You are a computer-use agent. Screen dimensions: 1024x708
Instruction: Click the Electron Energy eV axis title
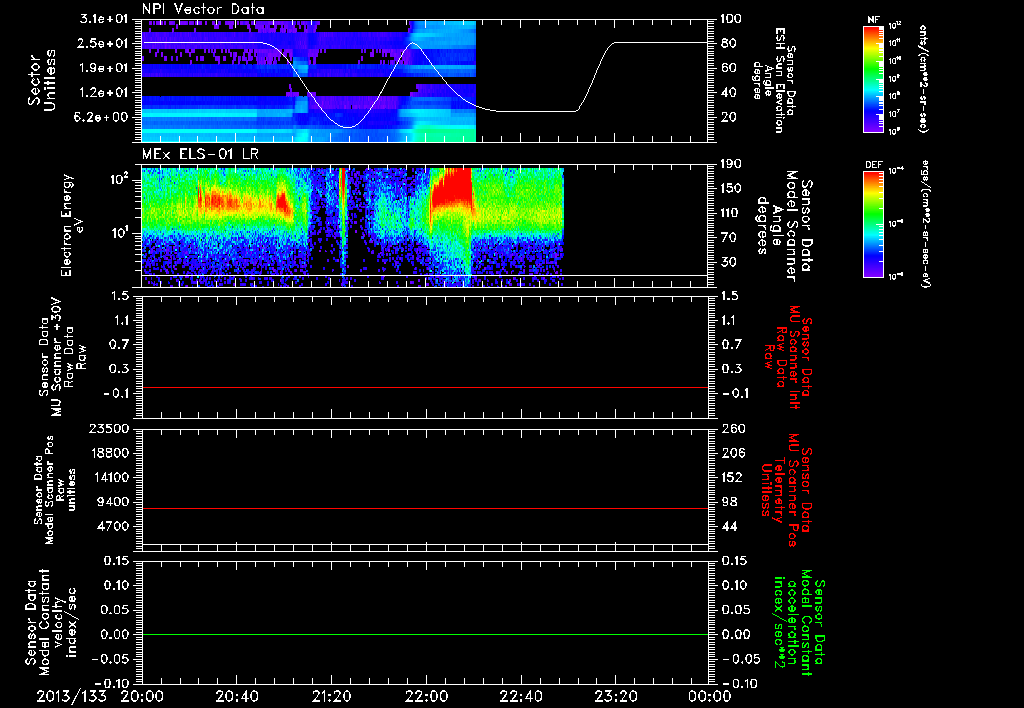coord(72,225)
